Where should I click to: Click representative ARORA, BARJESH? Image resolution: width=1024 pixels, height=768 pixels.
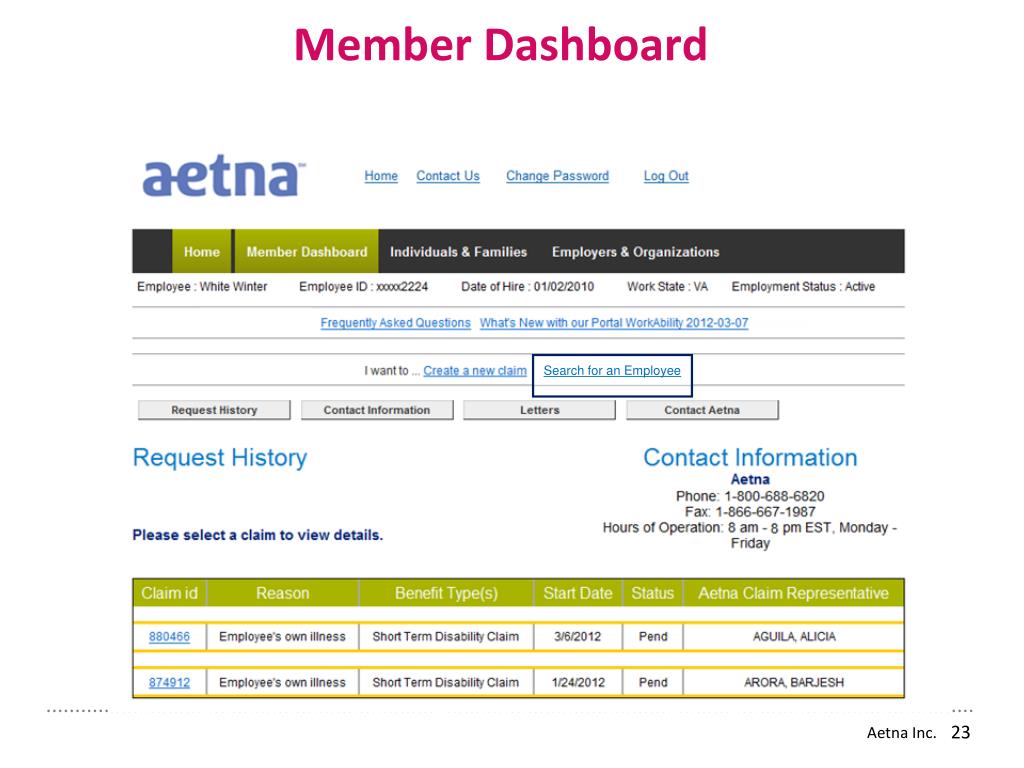tap(794, 682)
